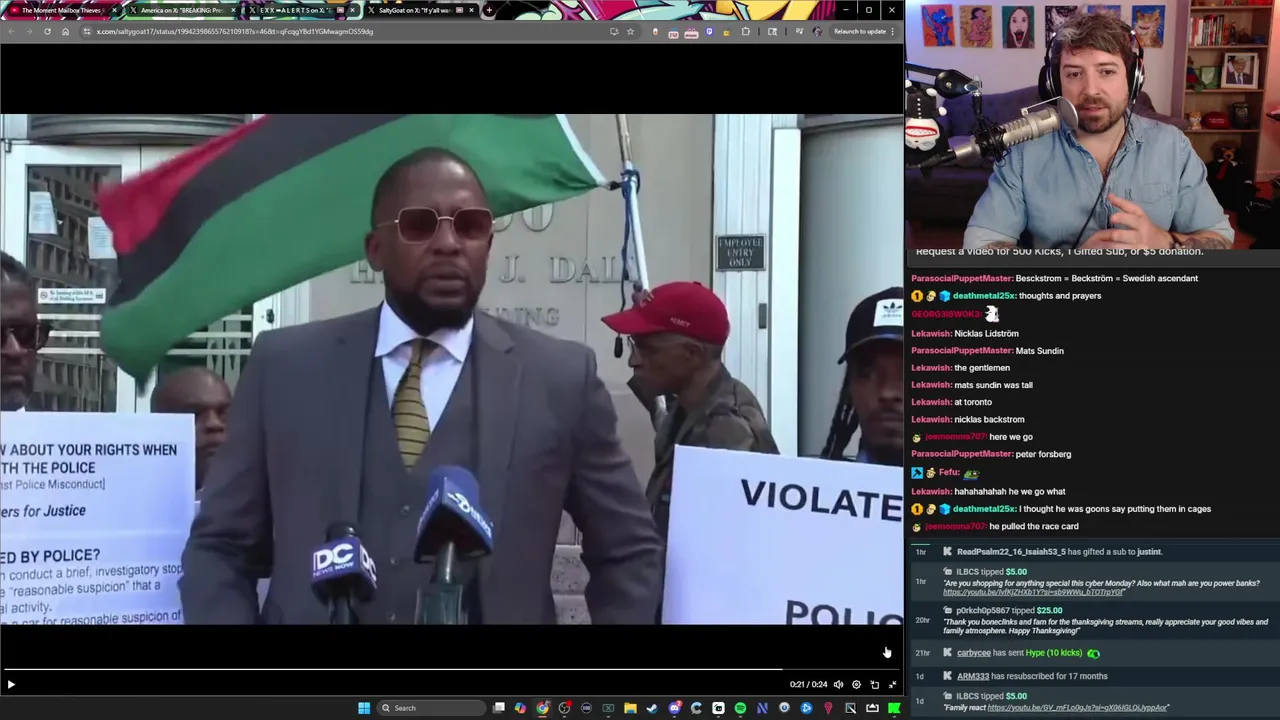Open Task View from taskbar
The width and height of the screenshot is (1280, 720).
pos(498,708)
